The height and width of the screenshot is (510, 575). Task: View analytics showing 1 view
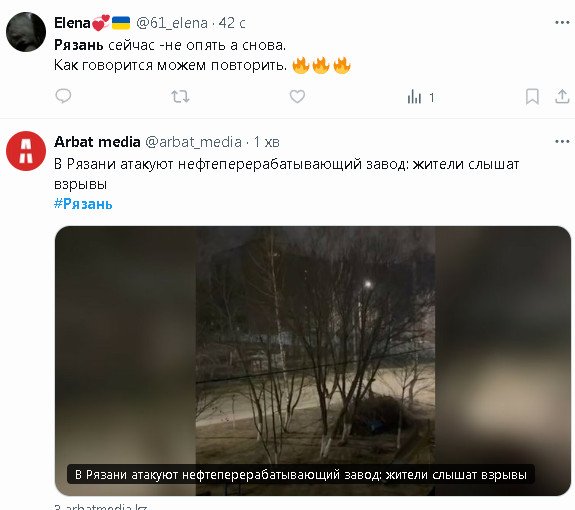[x=421, y=97]
